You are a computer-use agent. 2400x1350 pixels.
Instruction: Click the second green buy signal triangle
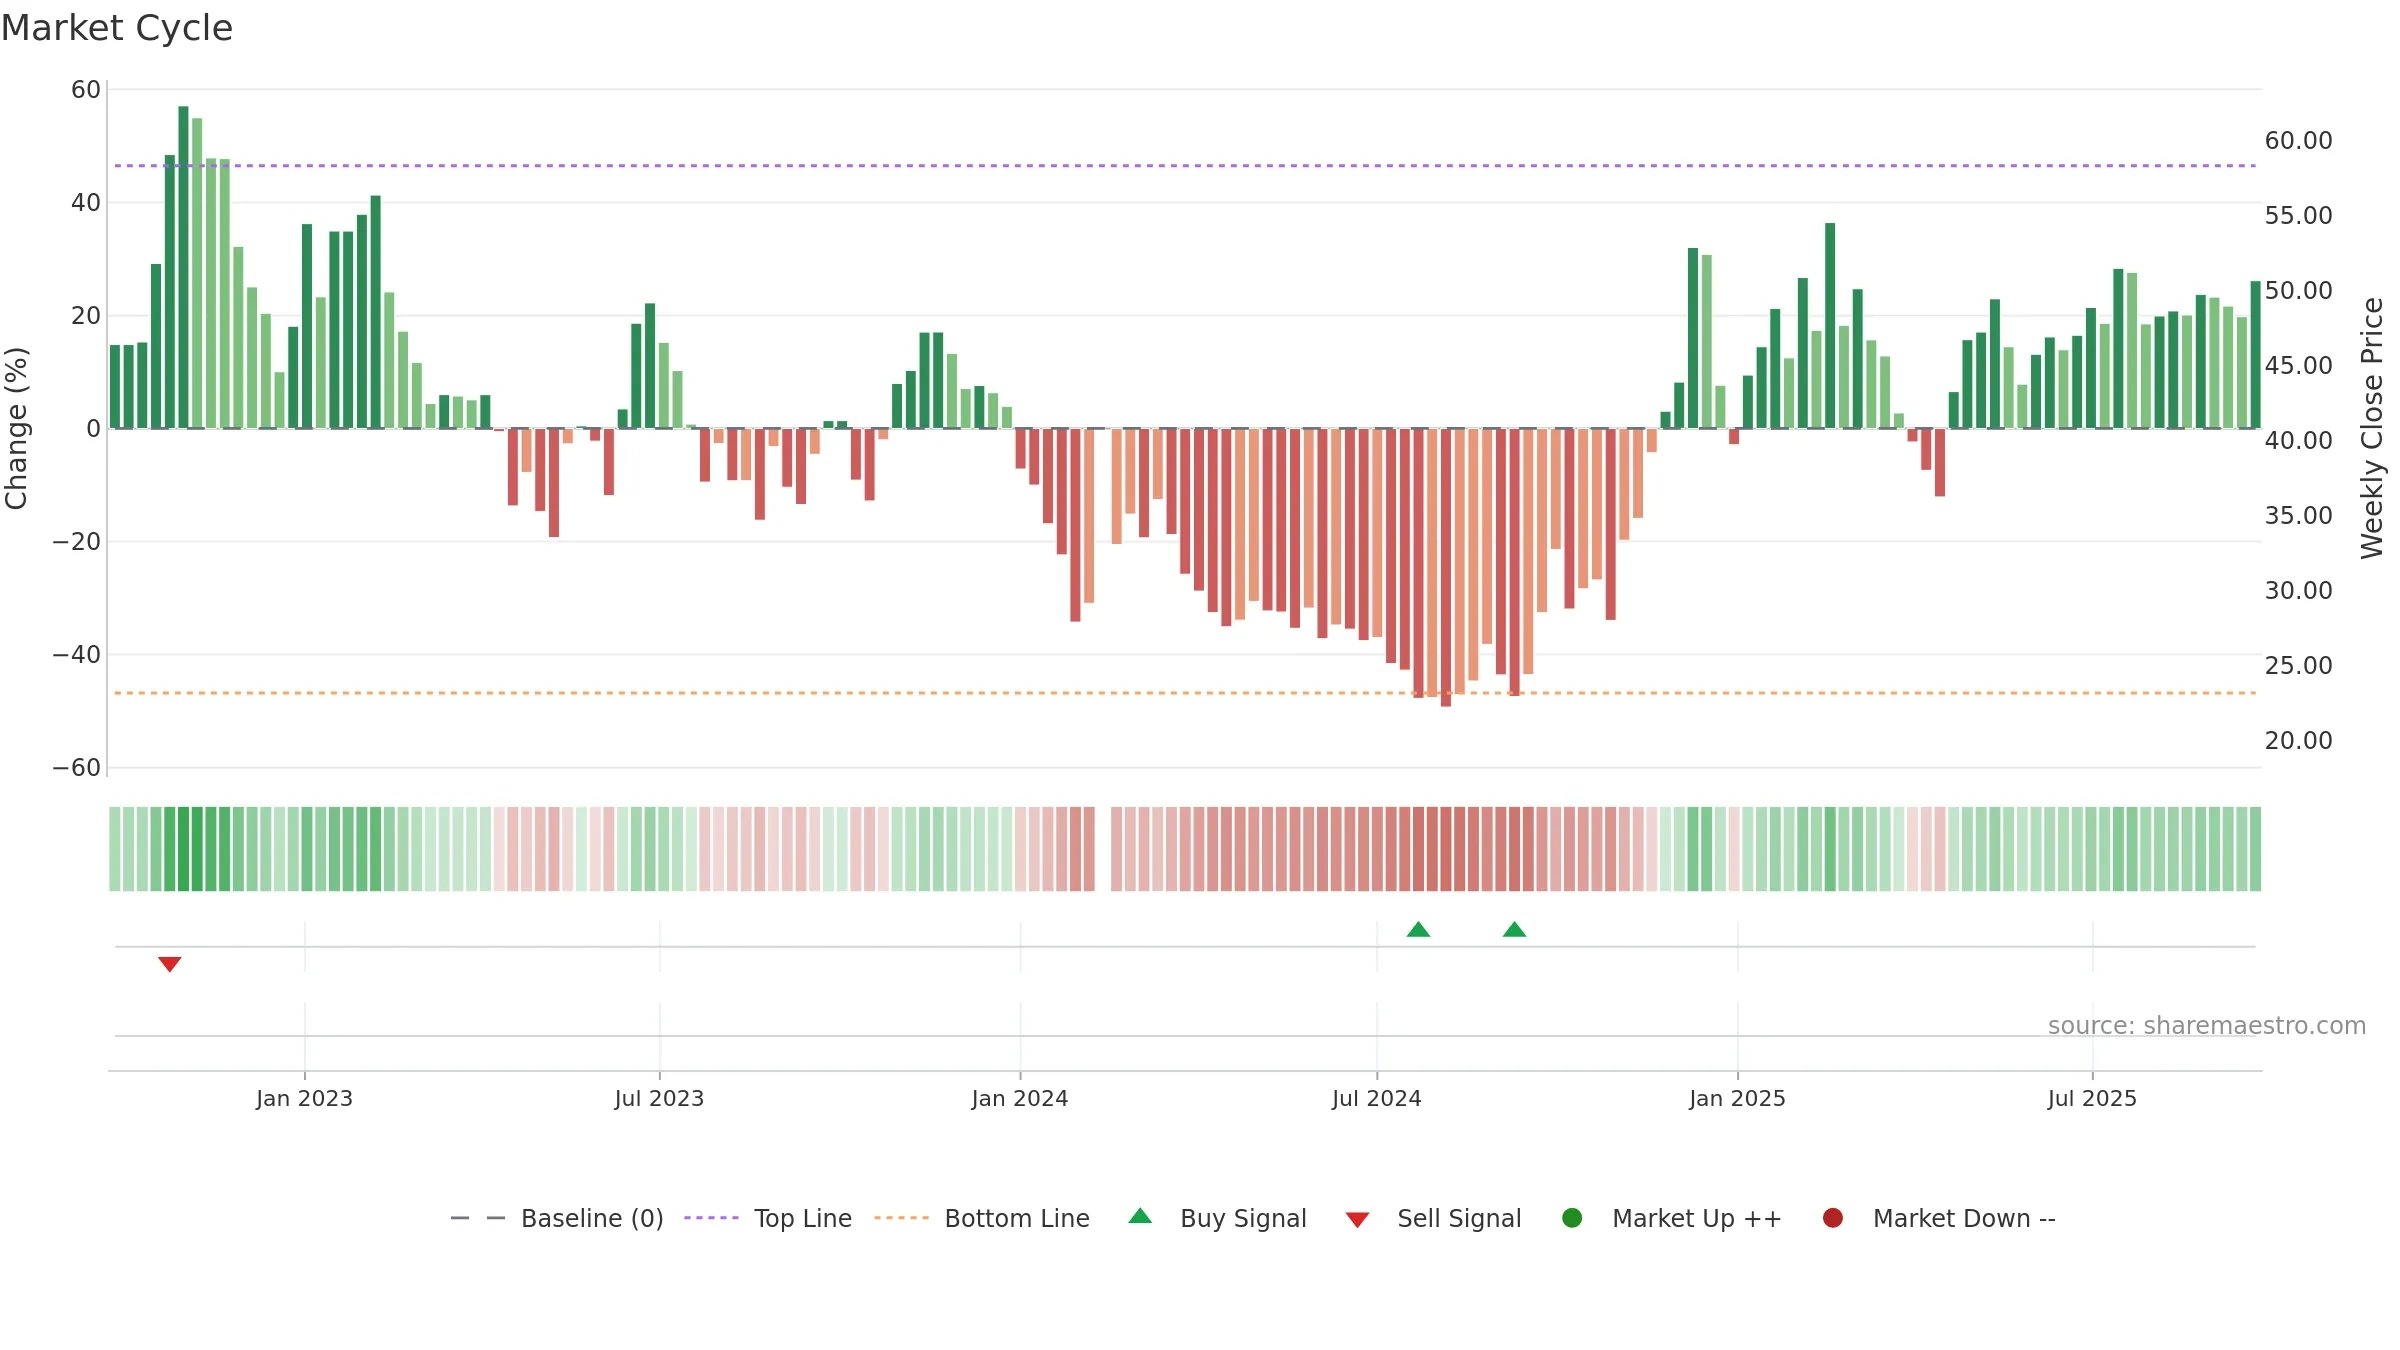1514,929
